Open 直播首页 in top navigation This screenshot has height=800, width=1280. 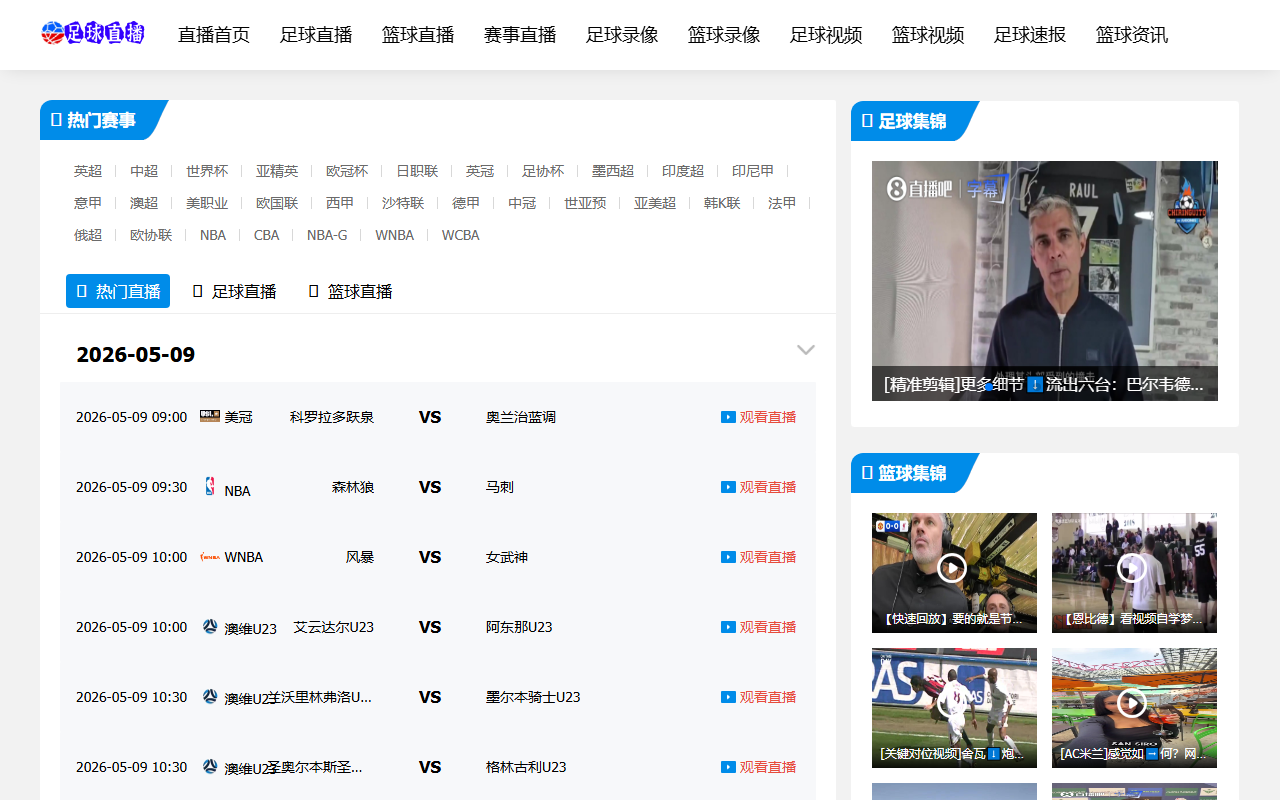[x=214, y=35]
